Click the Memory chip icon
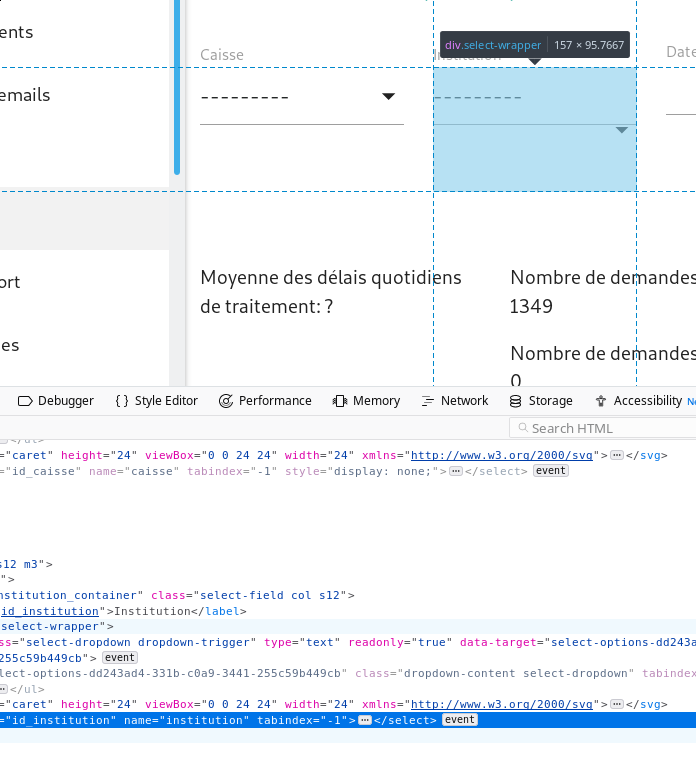Screen dimensions: 696x781 pyautogui.click(x=340, y=401)
